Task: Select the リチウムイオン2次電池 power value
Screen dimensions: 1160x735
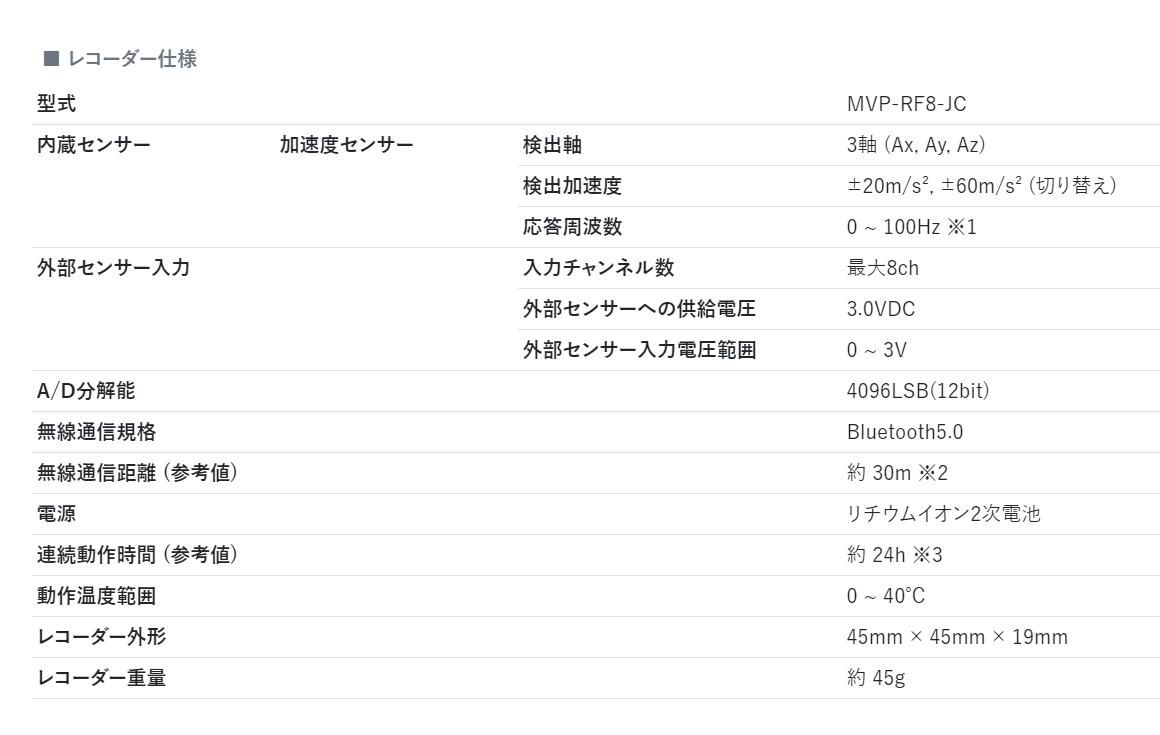Action: [x=943, y=514]
